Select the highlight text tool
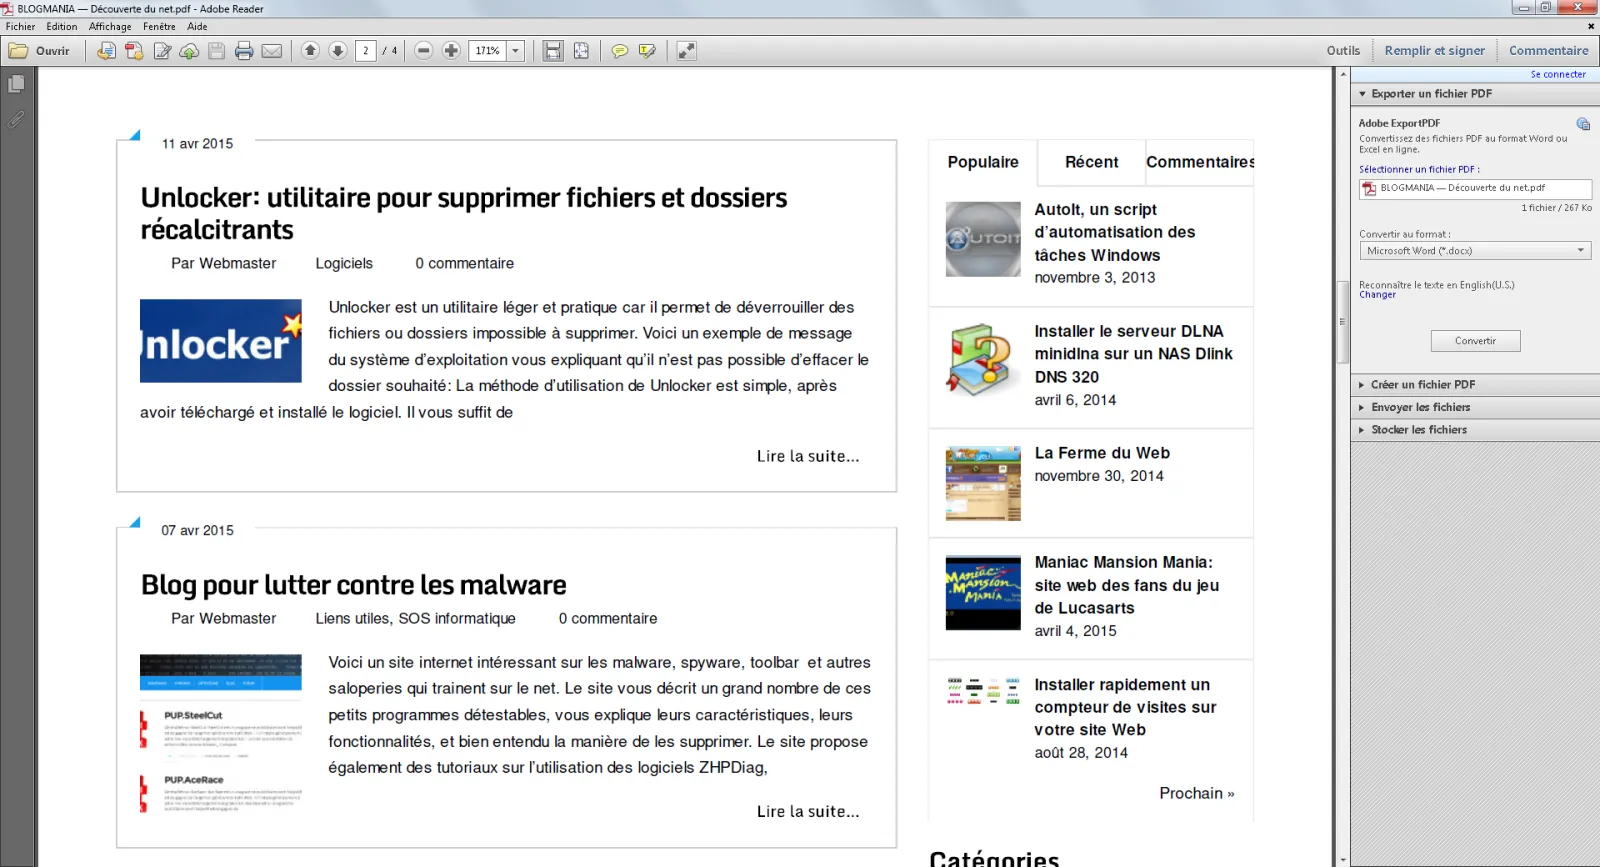The height and width of the screenshot is (867, 1600). [x=647, y=51]
